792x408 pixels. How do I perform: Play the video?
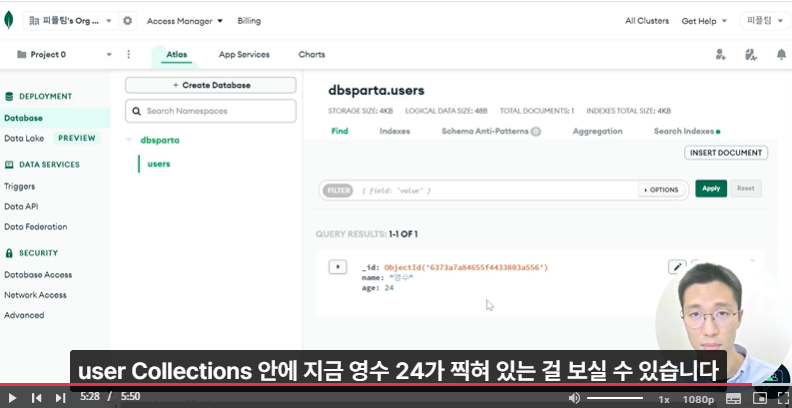click(x=13, y=398)
